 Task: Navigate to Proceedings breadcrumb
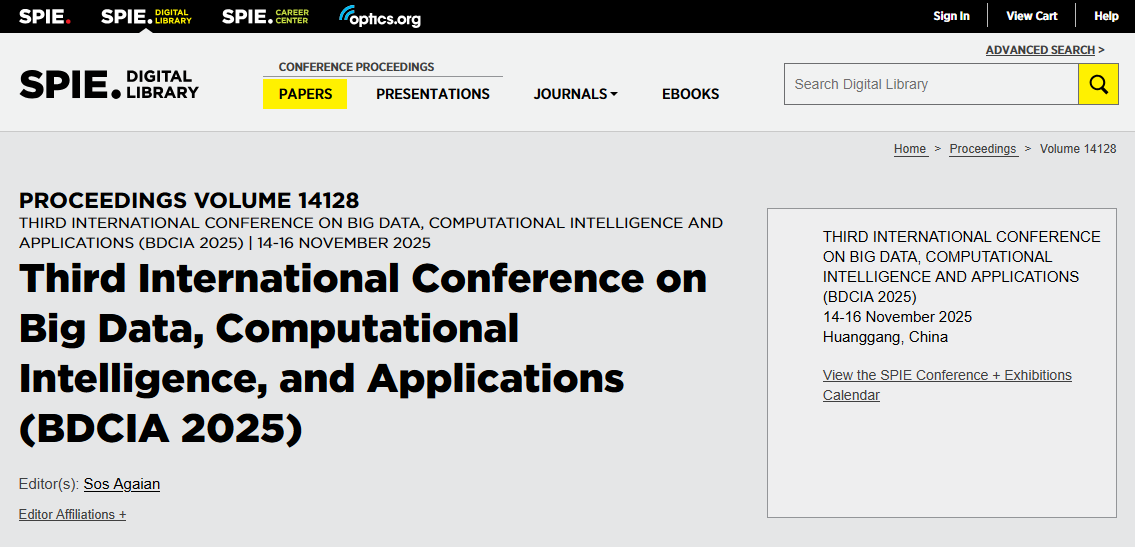tap(983, 149)
